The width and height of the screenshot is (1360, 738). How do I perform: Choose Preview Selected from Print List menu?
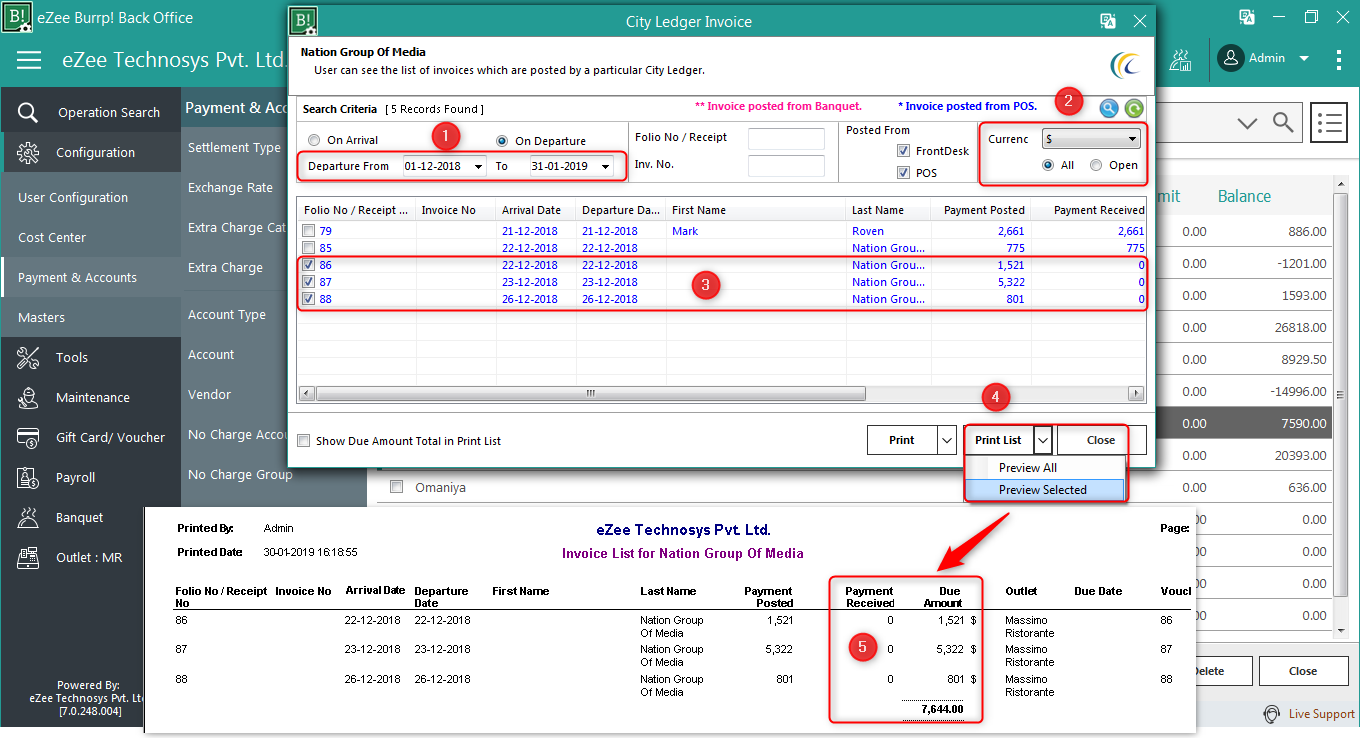click(1043, 490)
